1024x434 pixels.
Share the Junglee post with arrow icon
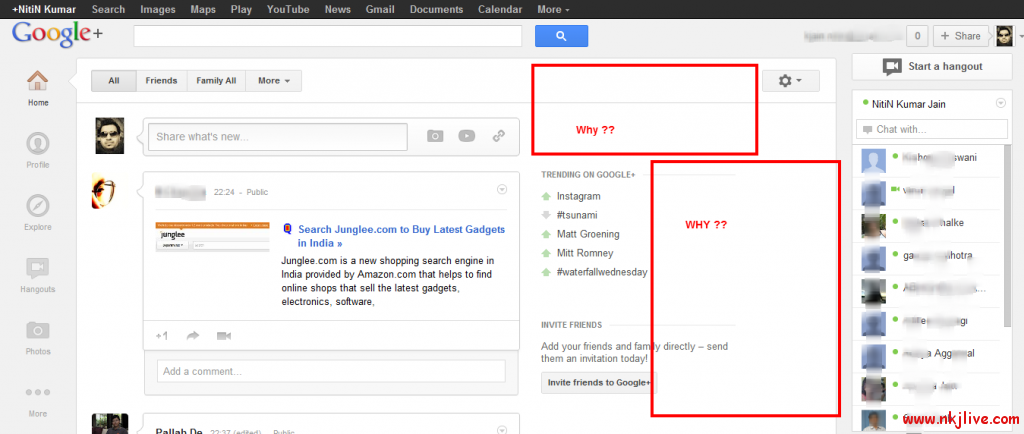click(193, 336)
